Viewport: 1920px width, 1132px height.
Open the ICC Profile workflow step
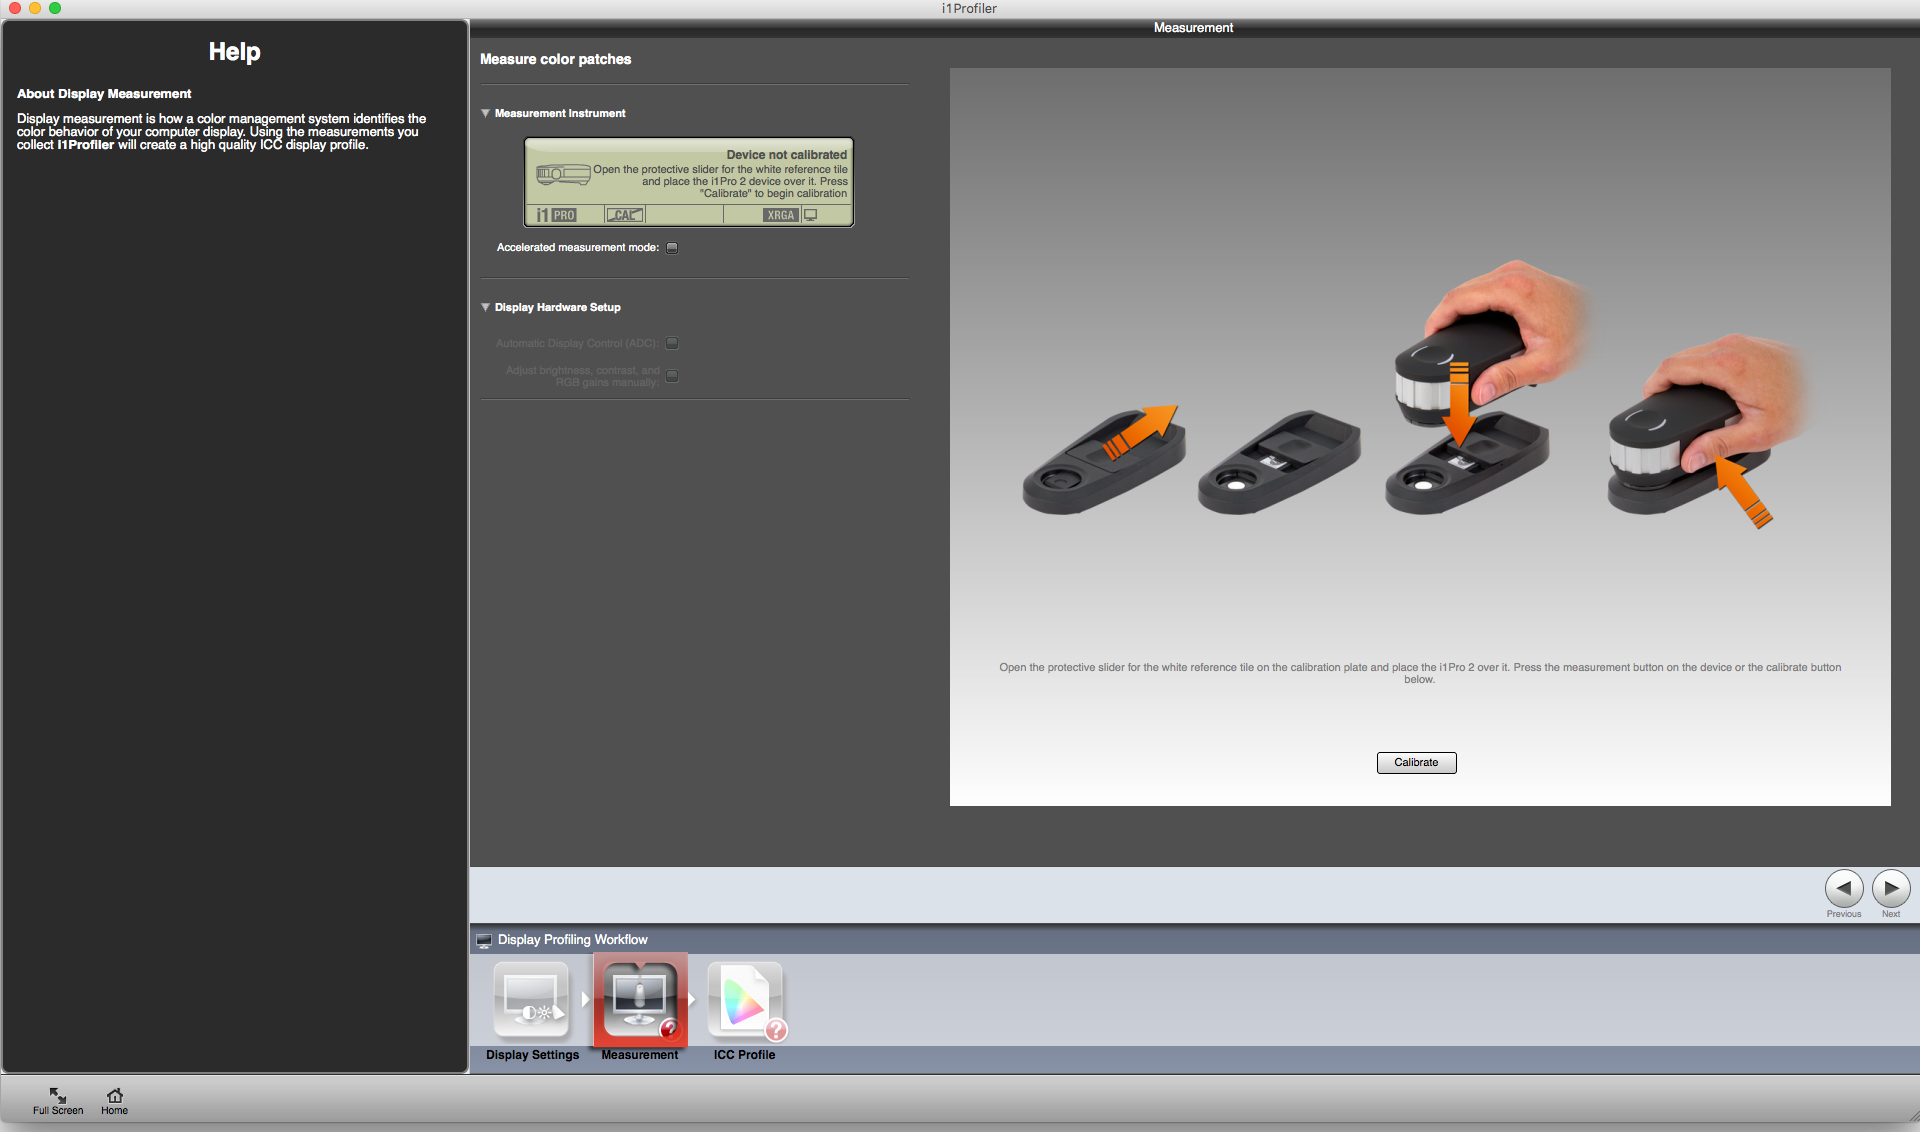[745, 1001]
